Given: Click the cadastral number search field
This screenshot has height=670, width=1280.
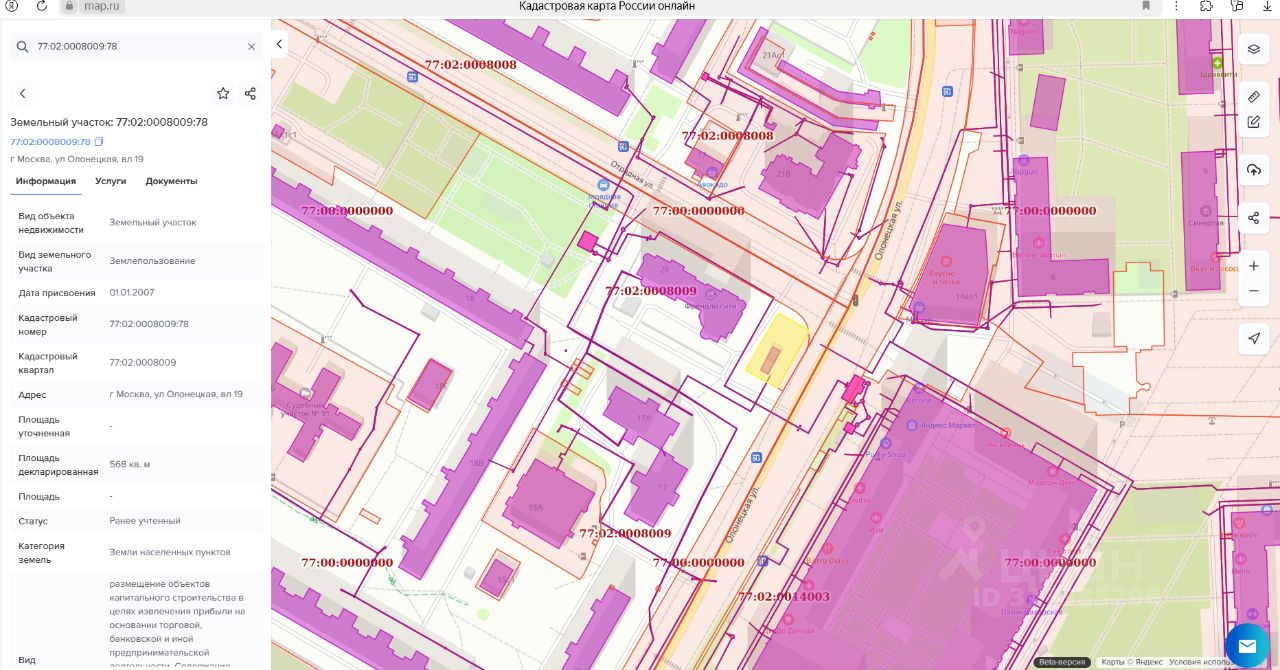Looking at the screenshot, I should point(138,46).
